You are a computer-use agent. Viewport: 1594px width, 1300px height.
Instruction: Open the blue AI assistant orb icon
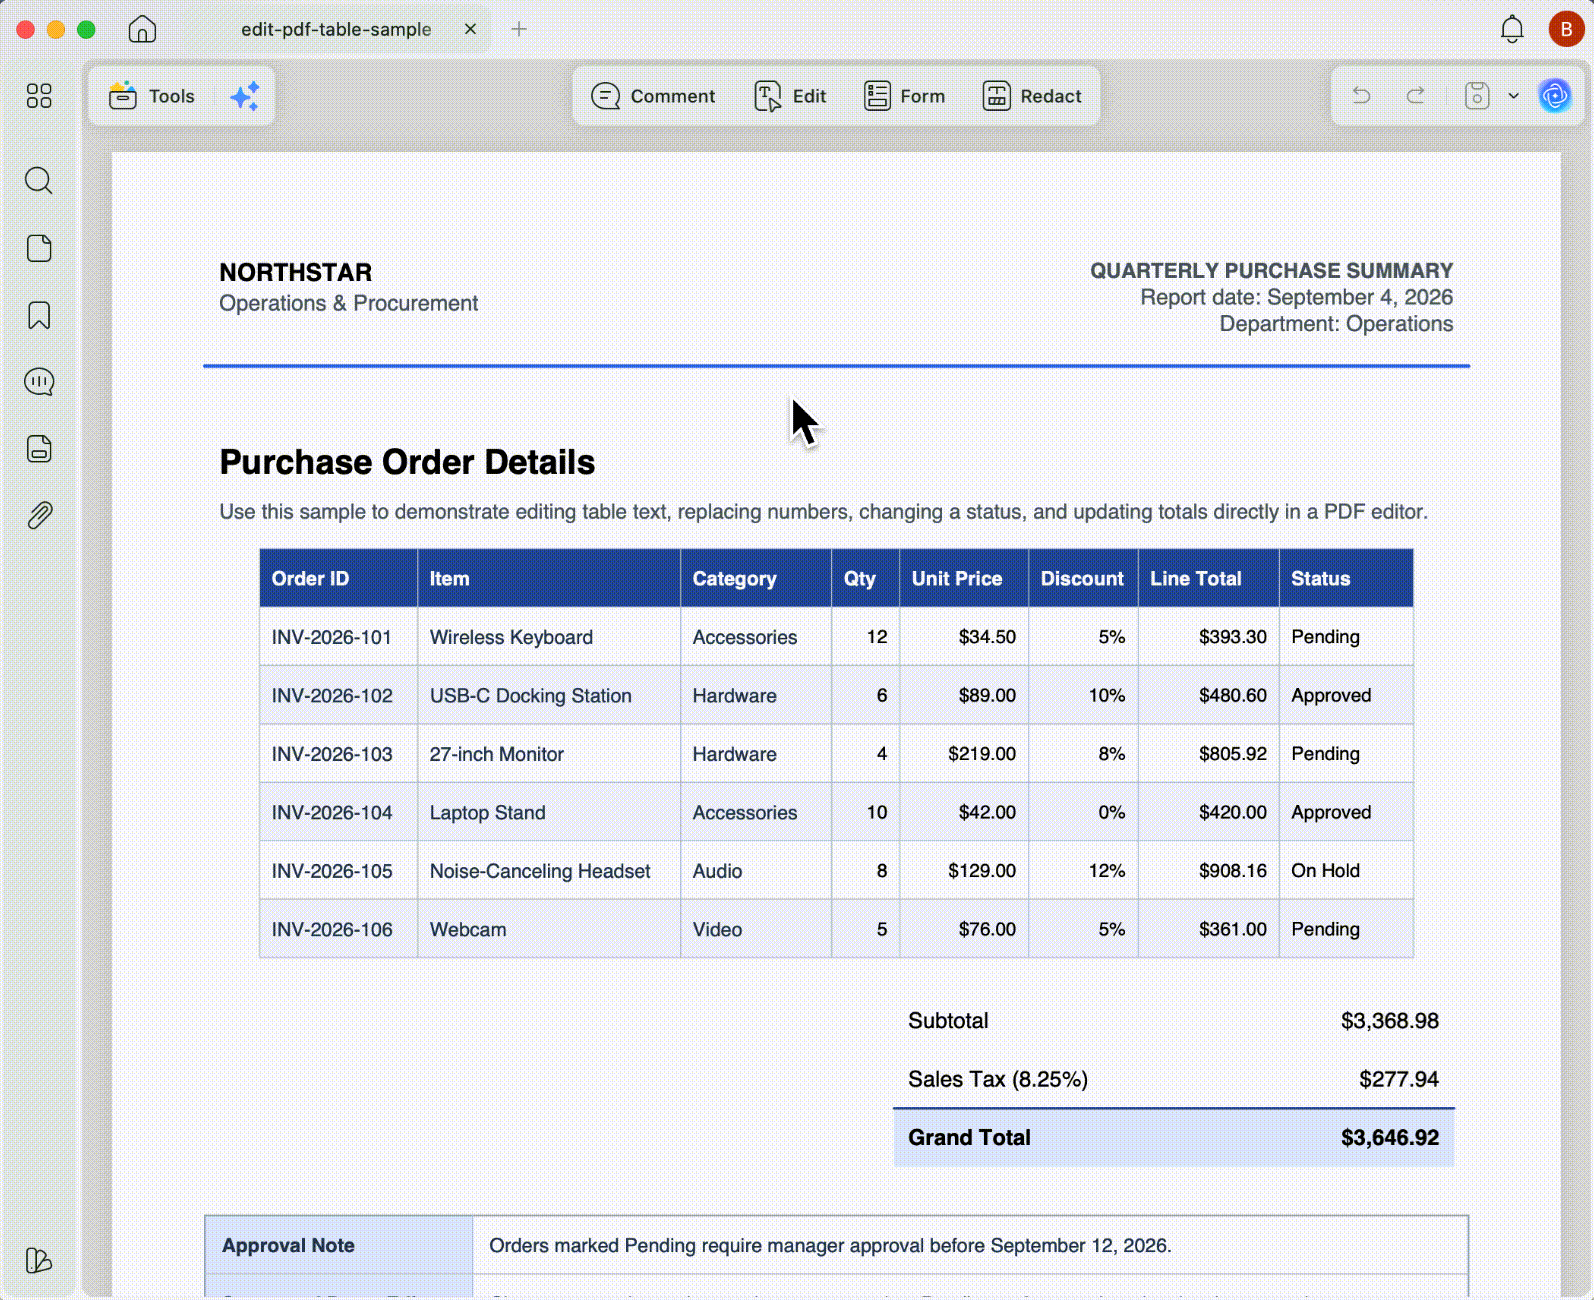point(1555,96)
